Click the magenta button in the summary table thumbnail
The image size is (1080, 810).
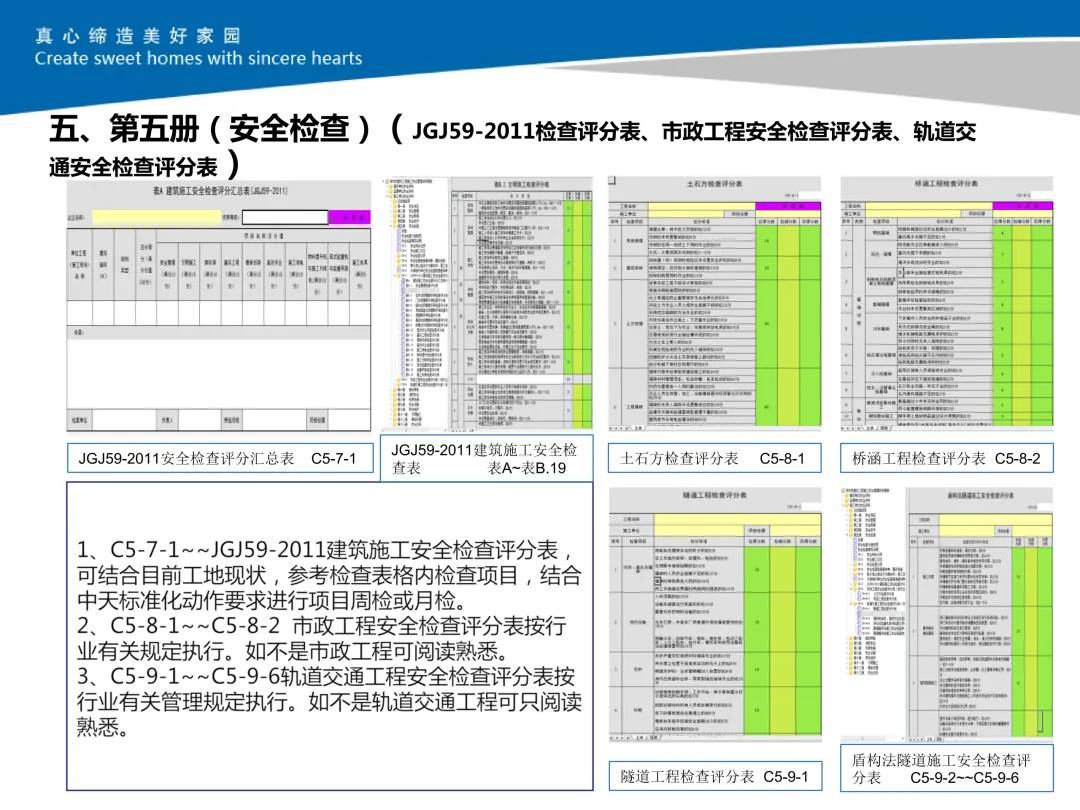350,217
